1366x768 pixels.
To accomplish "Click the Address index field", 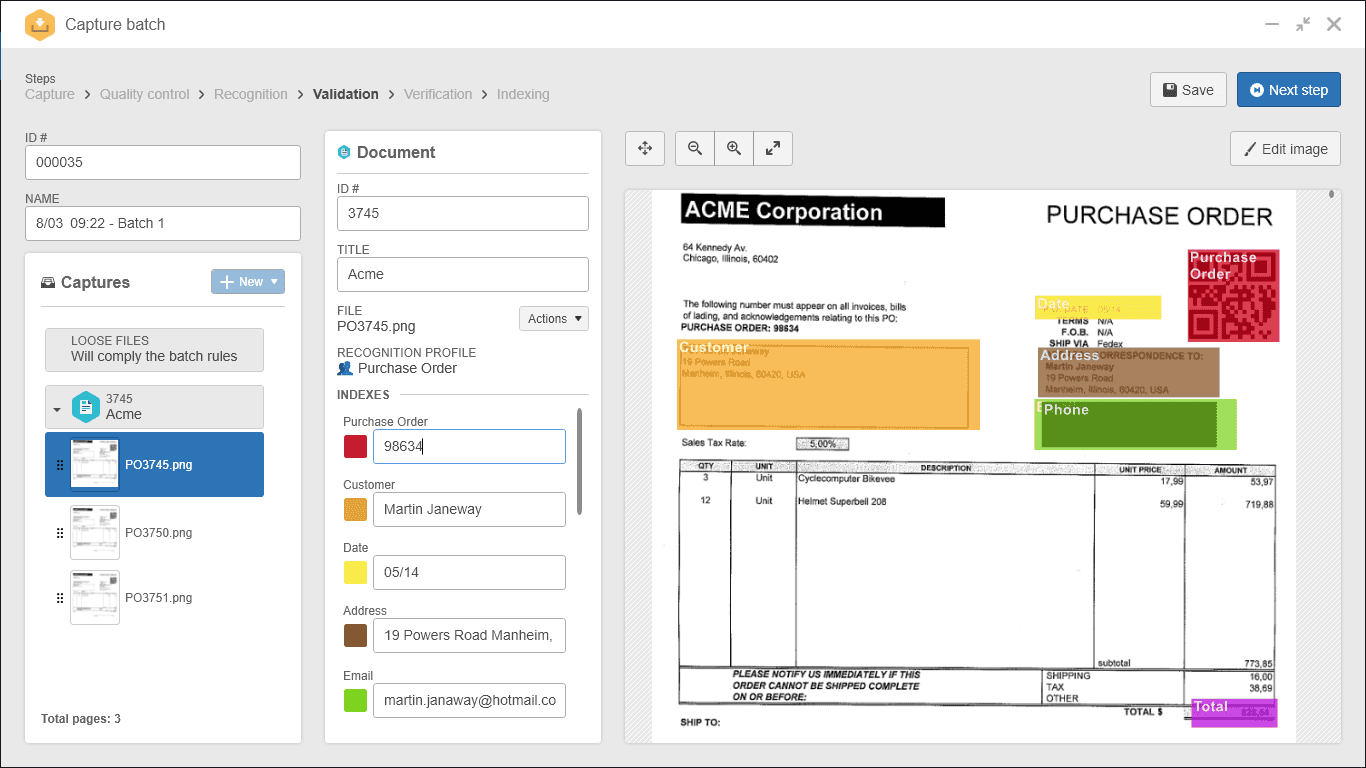I will (469, 635).
